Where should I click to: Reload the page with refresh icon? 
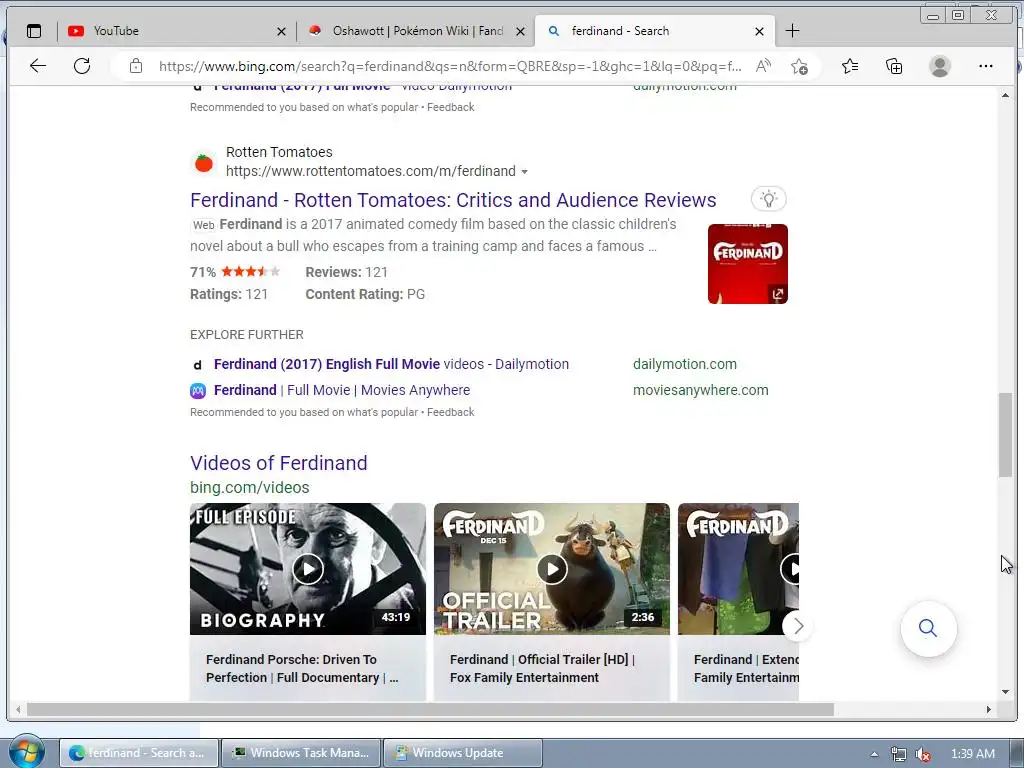[82, 66]
